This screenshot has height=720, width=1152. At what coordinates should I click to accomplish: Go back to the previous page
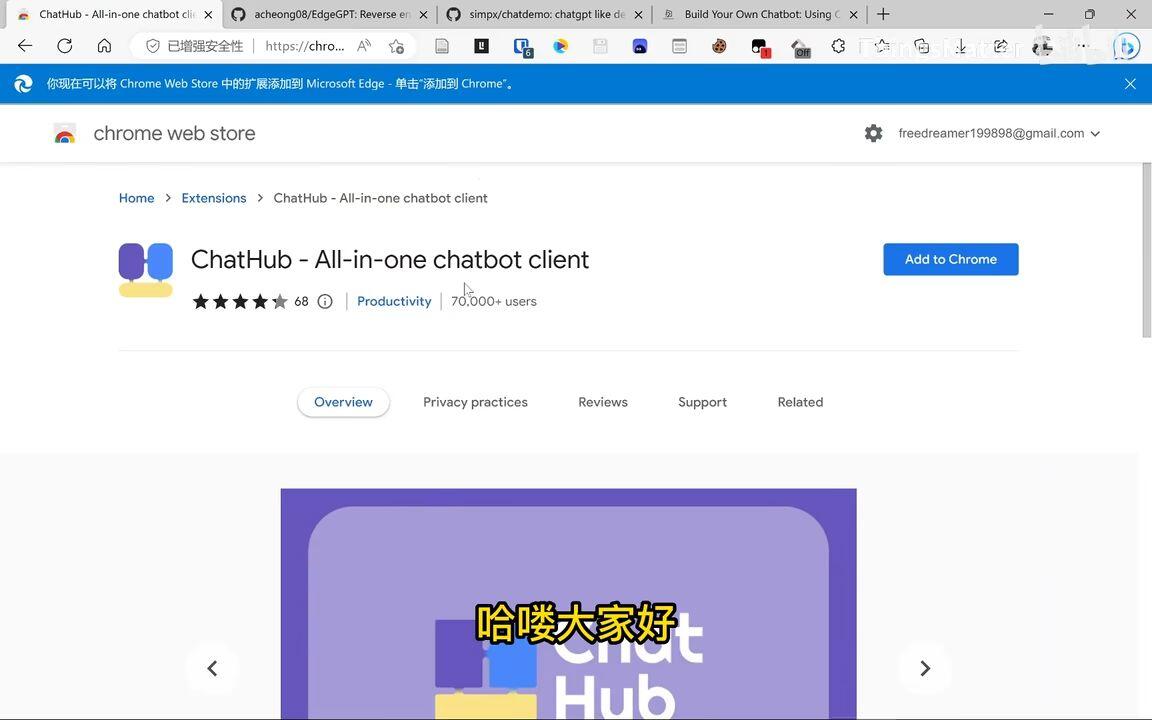point(25,46)
